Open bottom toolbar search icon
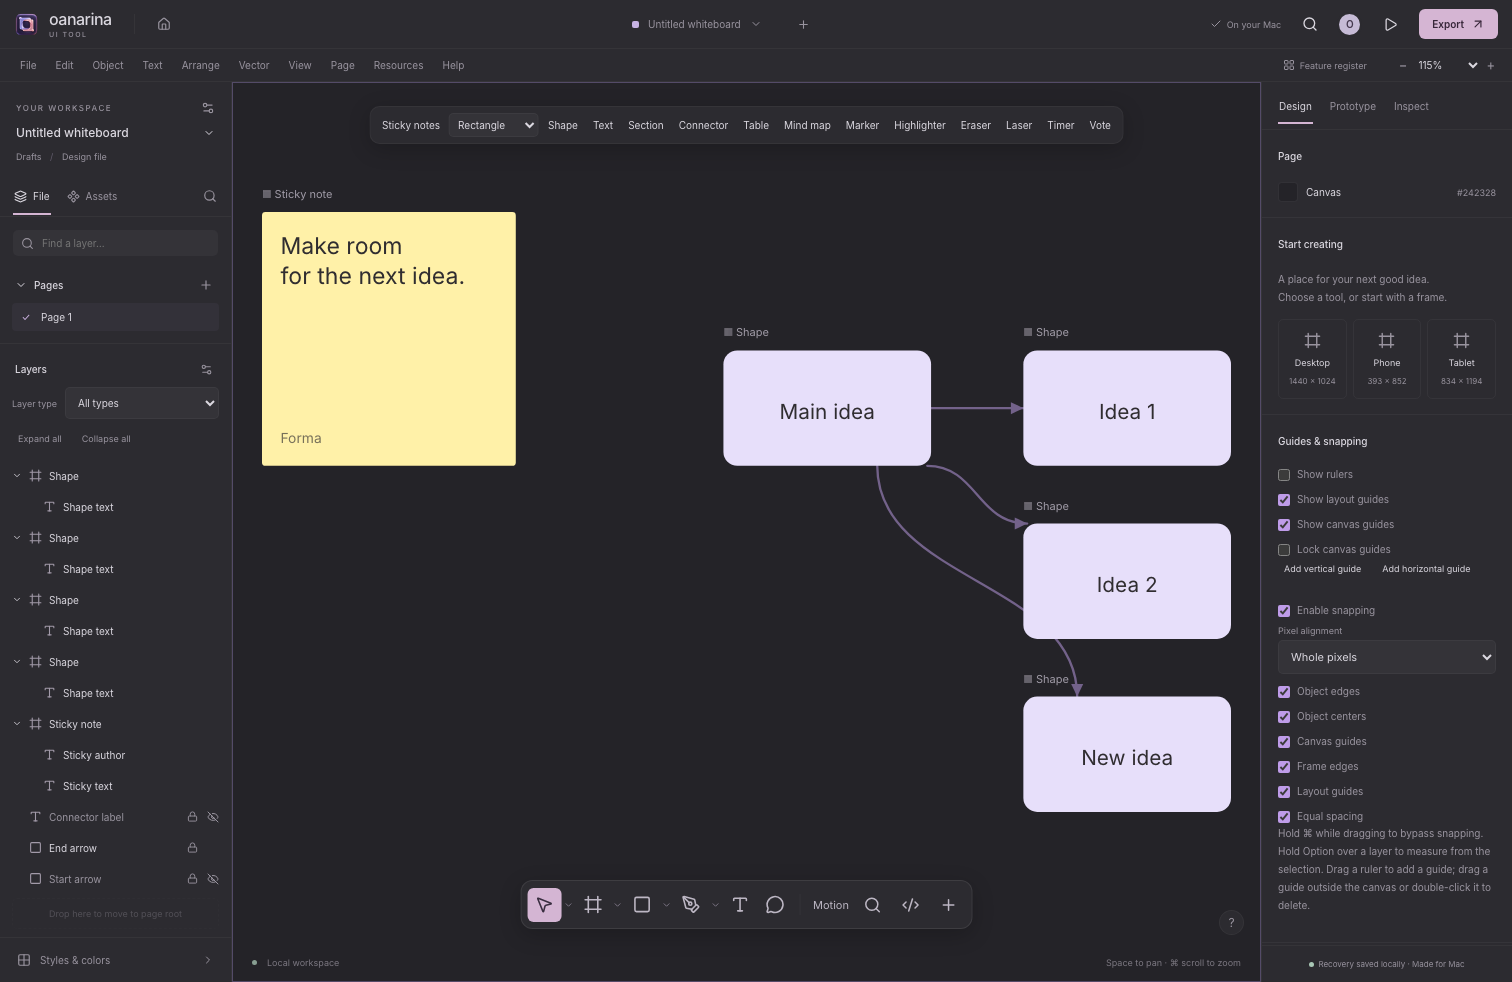1512x982 pixels. point(872,905)
